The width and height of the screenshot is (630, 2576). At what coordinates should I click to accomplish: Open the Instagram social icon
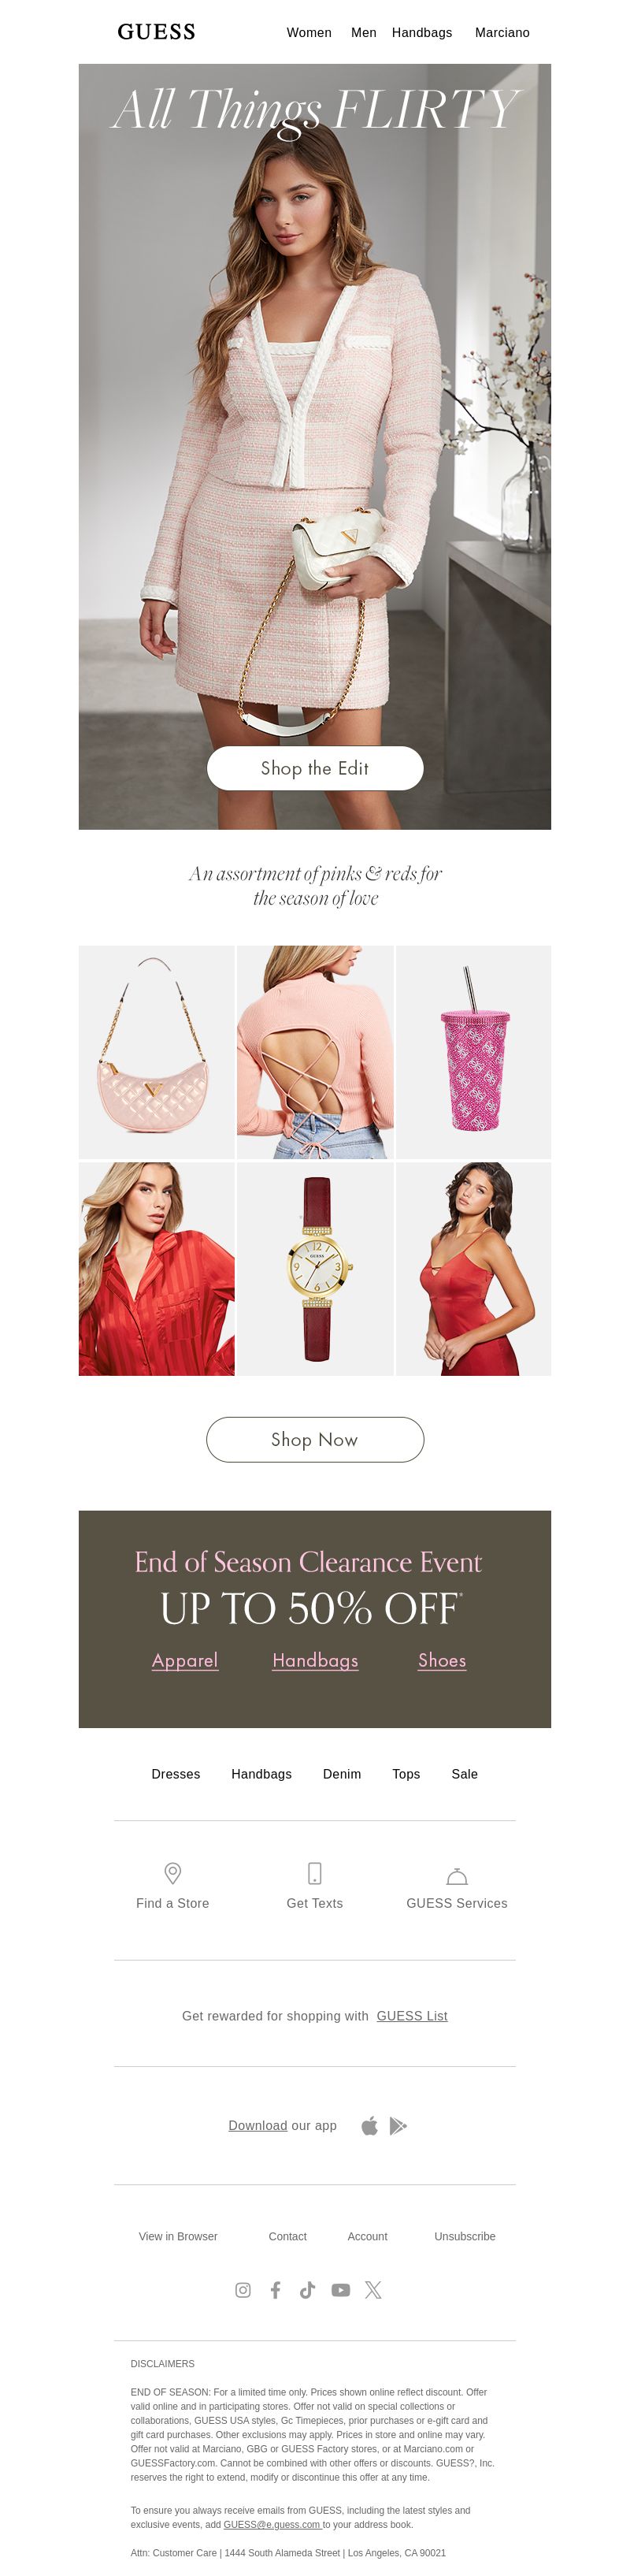coord(243,2289)
